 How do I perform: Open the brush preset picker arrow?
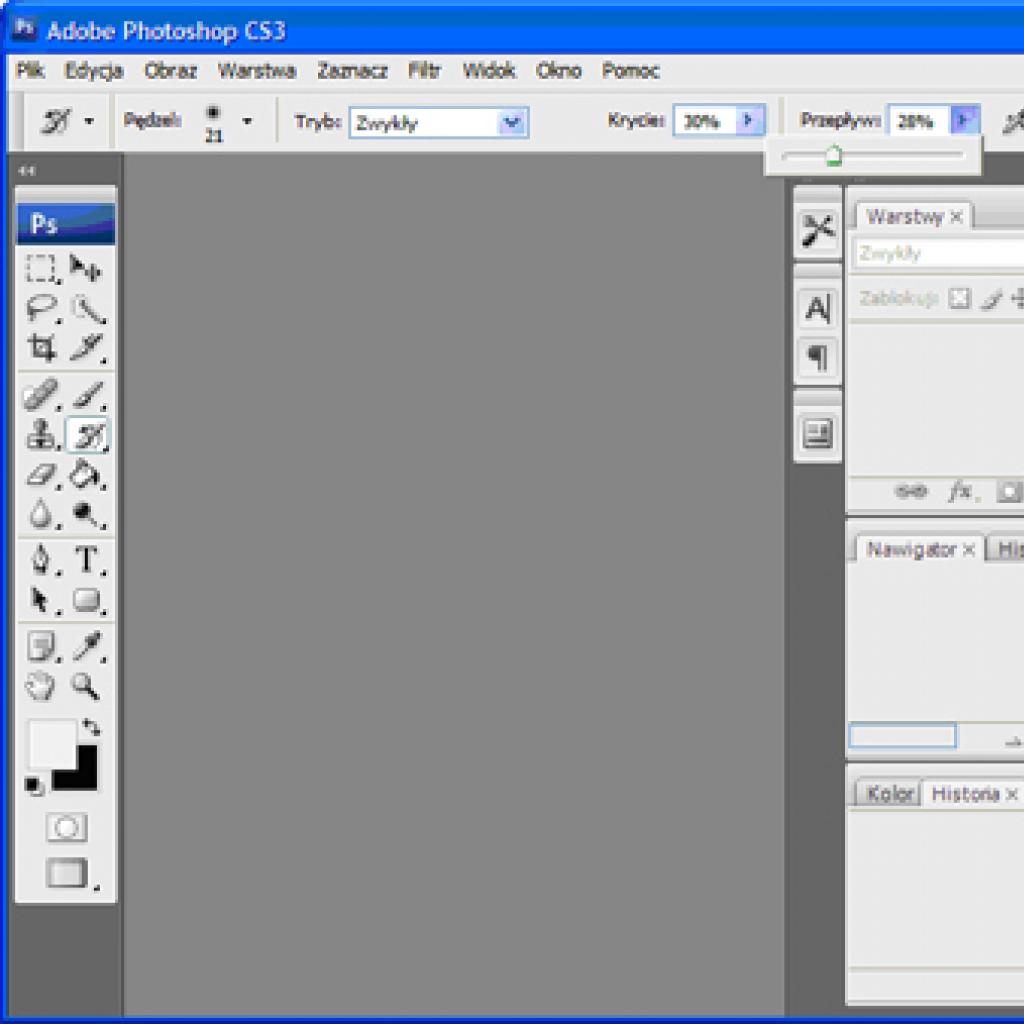point(247,121)
